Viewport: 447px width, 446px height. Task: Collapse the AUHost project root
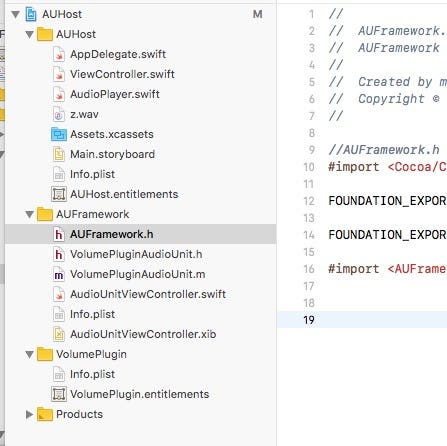click(15, 14)
